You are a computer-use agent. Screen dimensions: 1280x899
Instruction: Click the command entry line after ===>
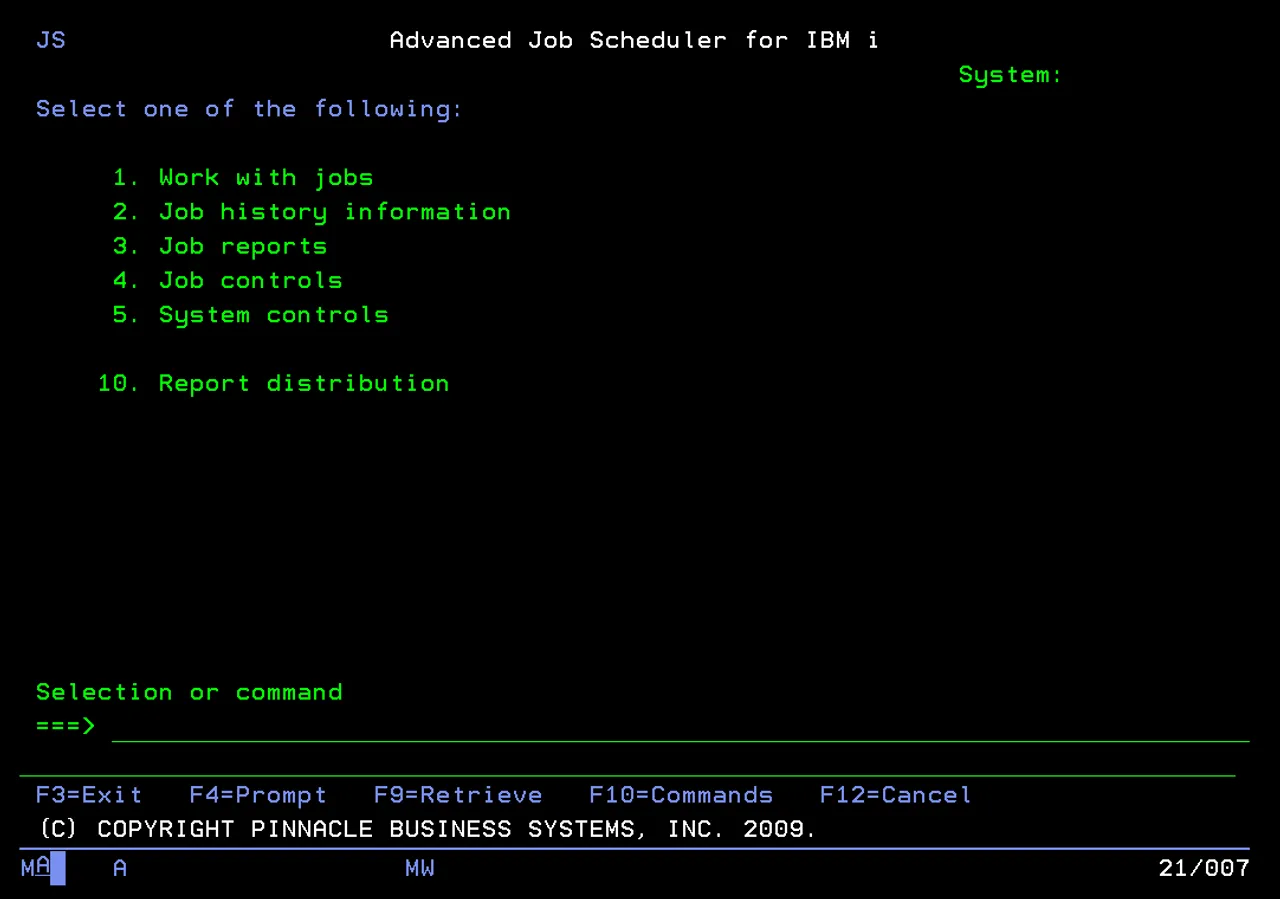(400, 725)
